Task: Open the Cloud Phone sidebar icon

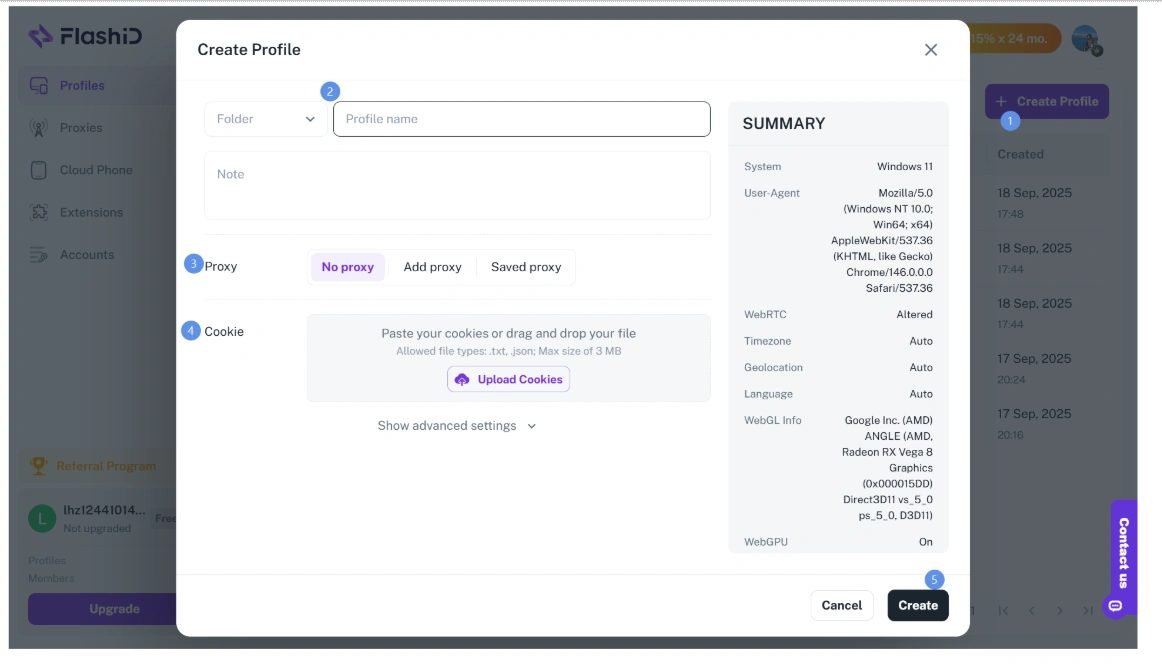Action: pyautogui.click(x=39, y=170)
